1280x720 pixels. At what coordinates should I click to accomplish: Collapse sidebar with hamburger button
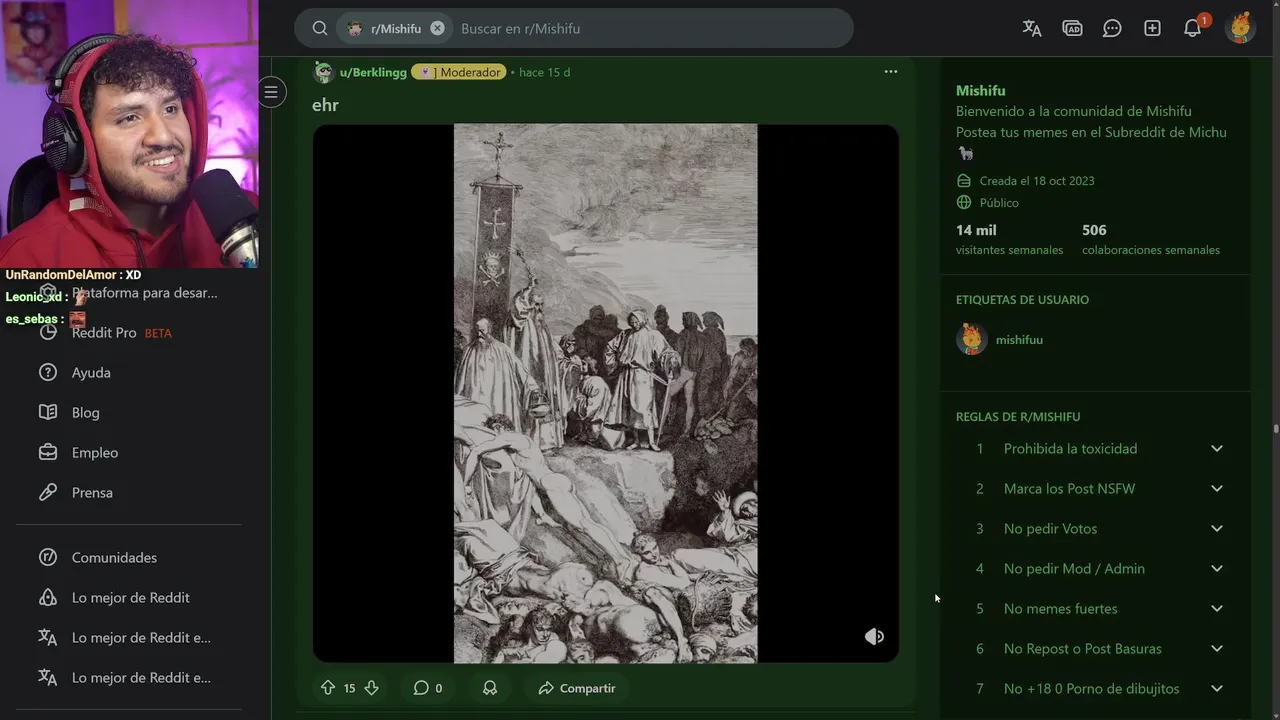[x=271, y=92]
